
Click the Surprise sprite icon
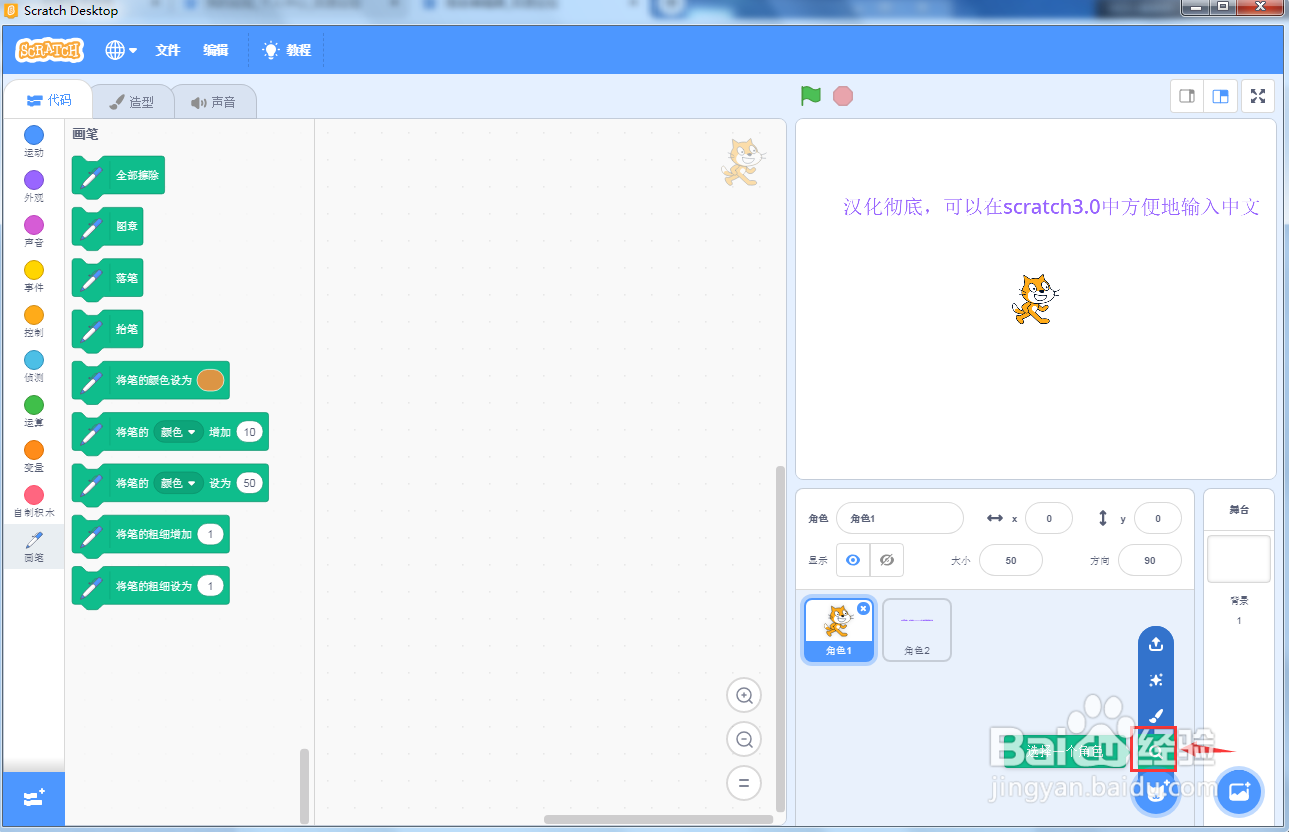pos(1155,680)
